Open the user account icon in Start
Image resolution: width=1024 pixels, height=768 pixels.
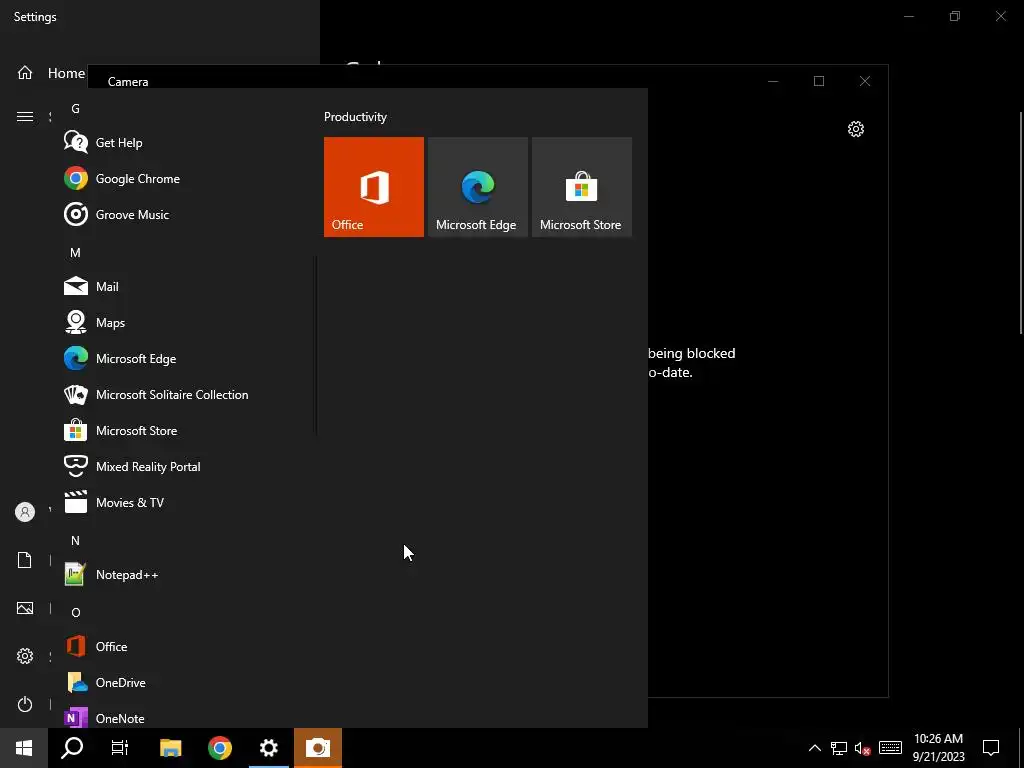(25, 512)
